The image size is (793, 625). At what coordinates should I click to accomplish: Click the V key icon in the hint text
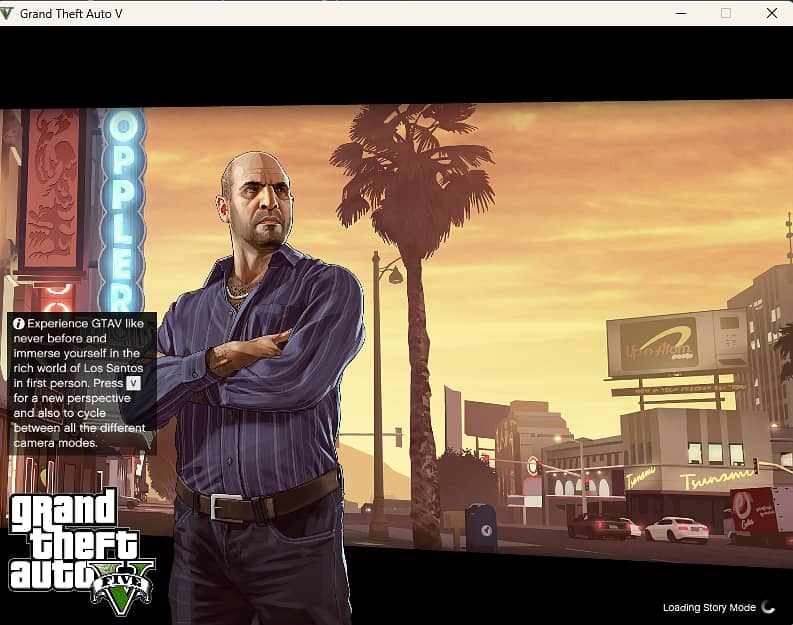pyautogui.click(x=134, y=383)
